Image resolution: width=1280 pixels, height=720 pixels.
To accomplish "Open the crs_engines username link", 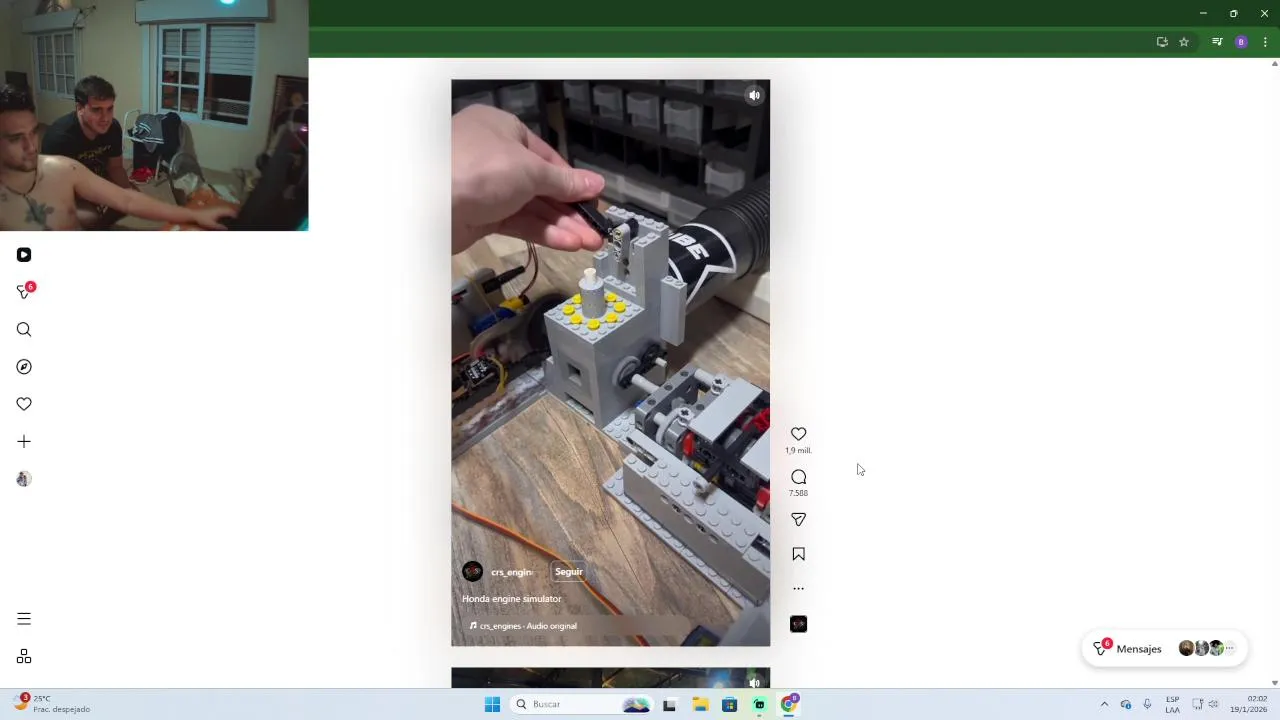I will (x=511, y=572).
